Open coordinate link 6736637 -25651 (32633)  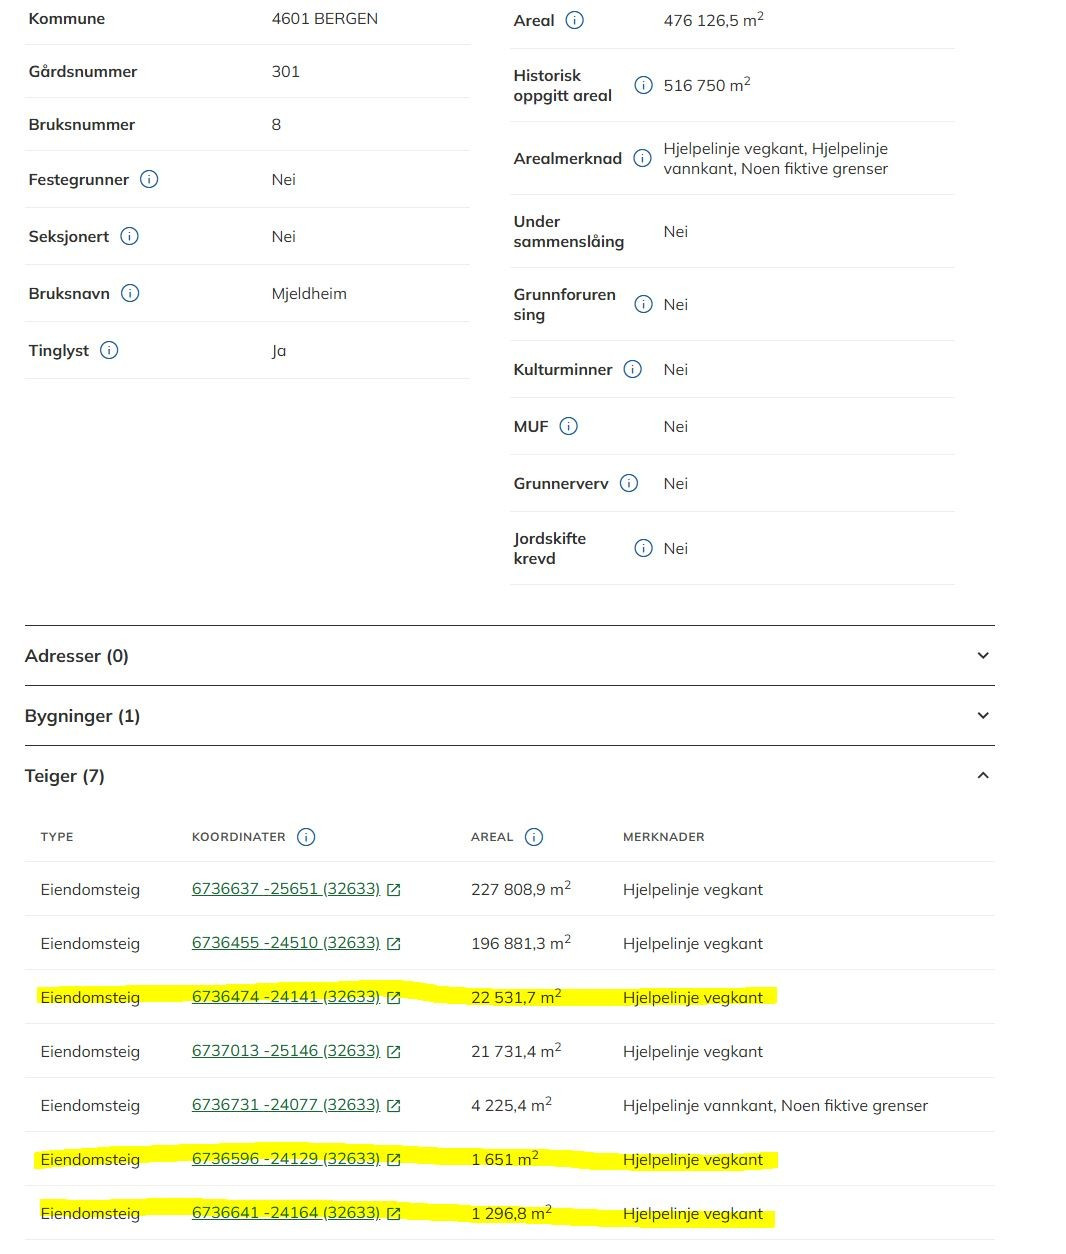click(286, 889)
